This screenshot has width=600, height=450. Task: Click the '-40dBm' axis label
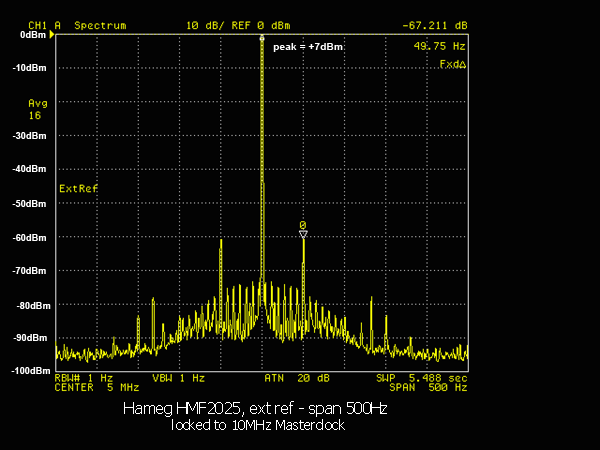point(29,169)
